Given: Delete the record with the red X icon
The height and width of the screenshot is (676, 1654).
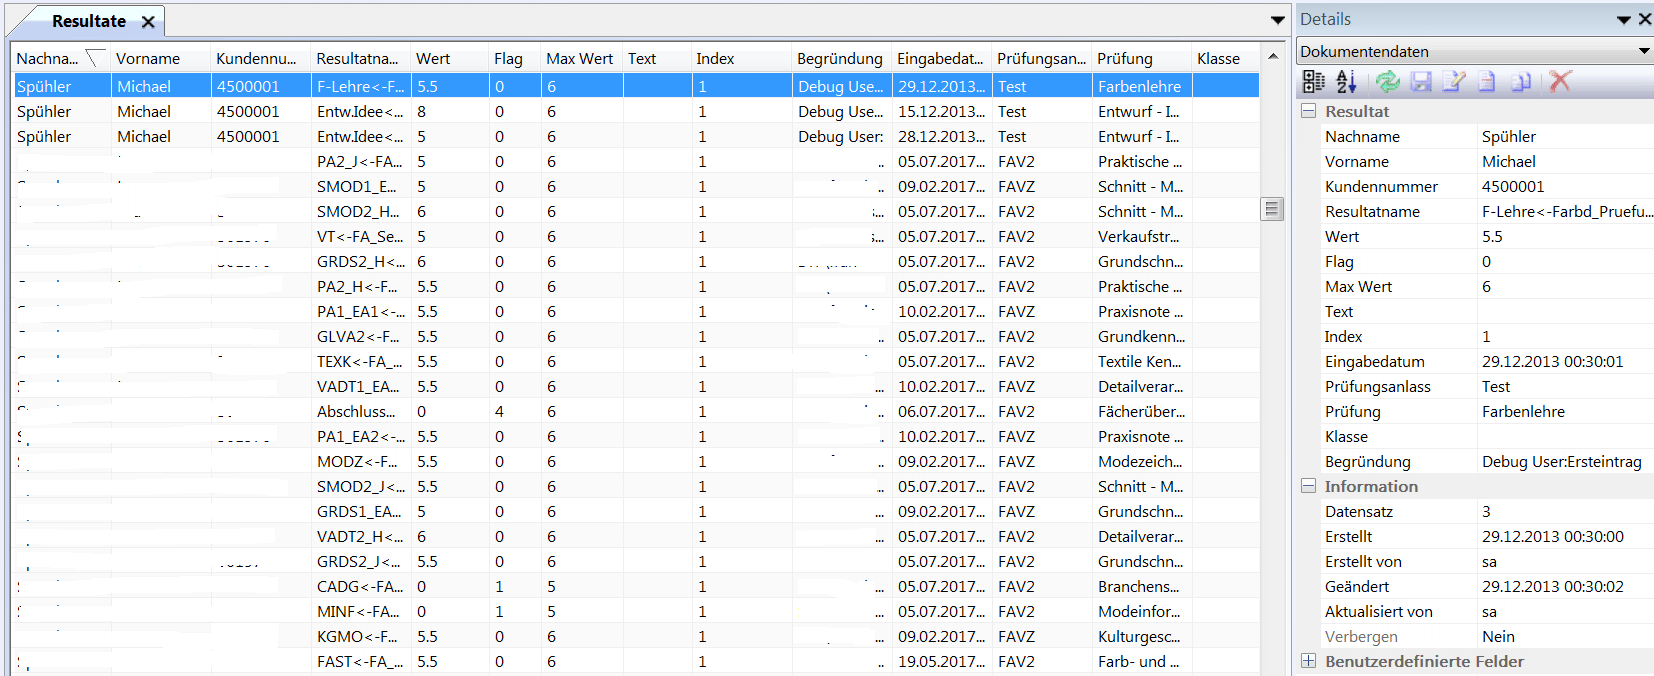Looking at the screenshot, I should (x=1560, y=82).
